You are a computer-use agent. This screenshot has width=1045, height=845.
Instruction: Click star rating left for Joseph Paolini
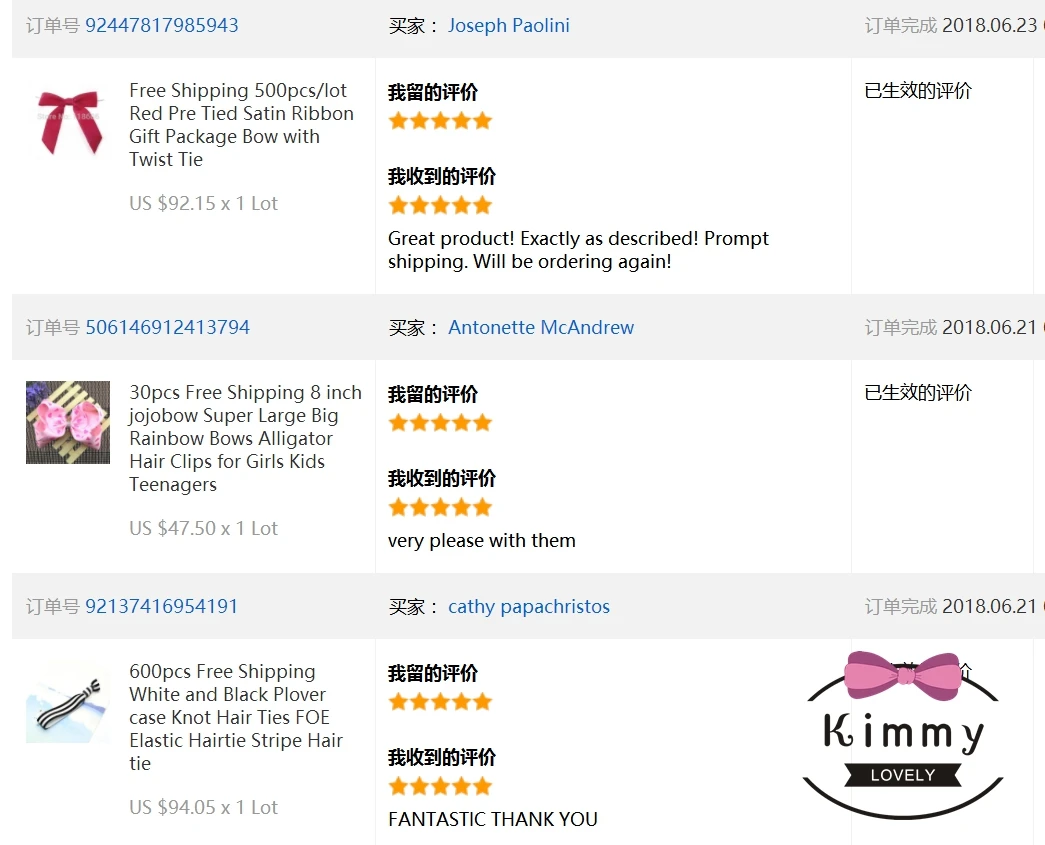(x=440, y=121)
